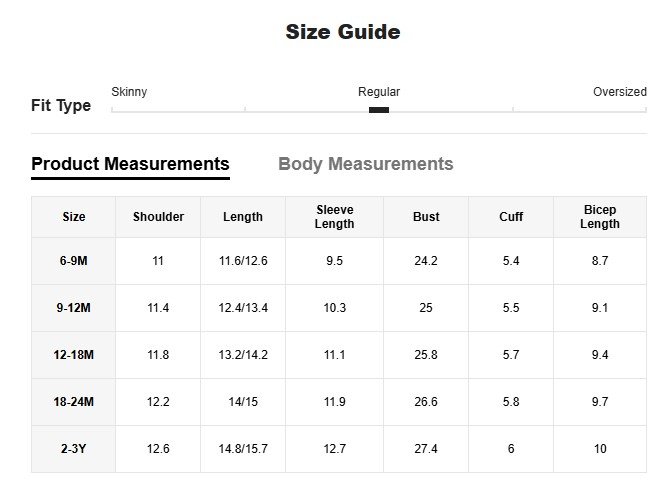Screen dimensions: 669x486
Task: Click the Size Guide heading
Action: tap(343, 32)
